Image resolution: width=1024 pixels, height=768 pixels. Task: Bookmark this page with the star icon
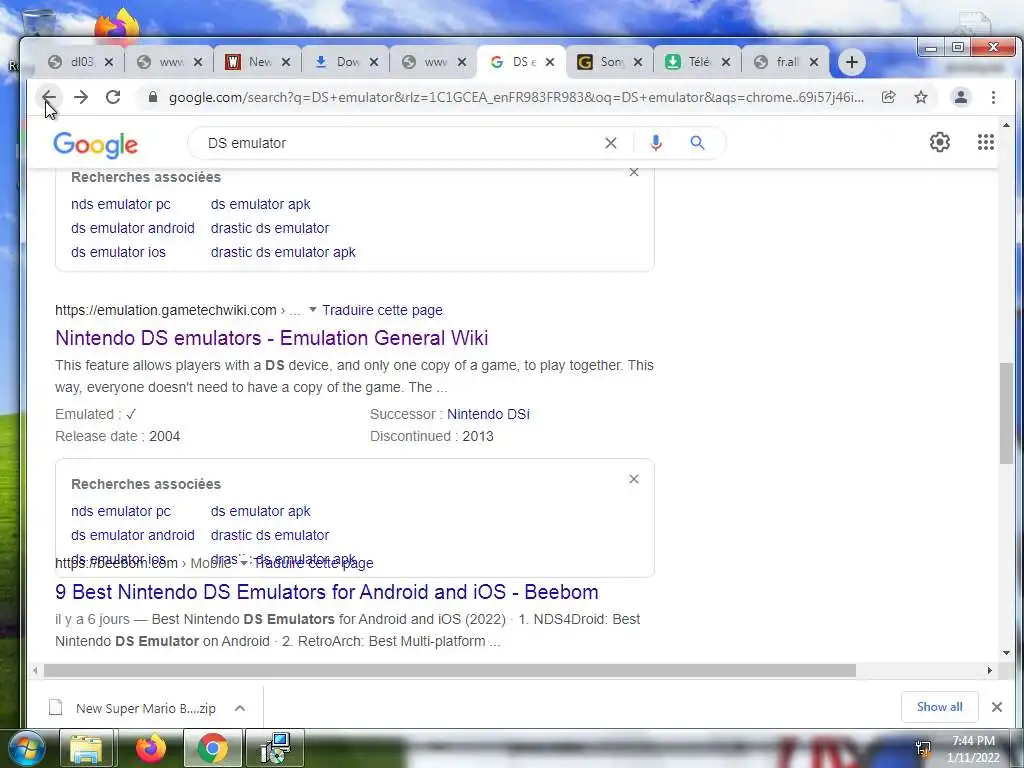point(921,97)
